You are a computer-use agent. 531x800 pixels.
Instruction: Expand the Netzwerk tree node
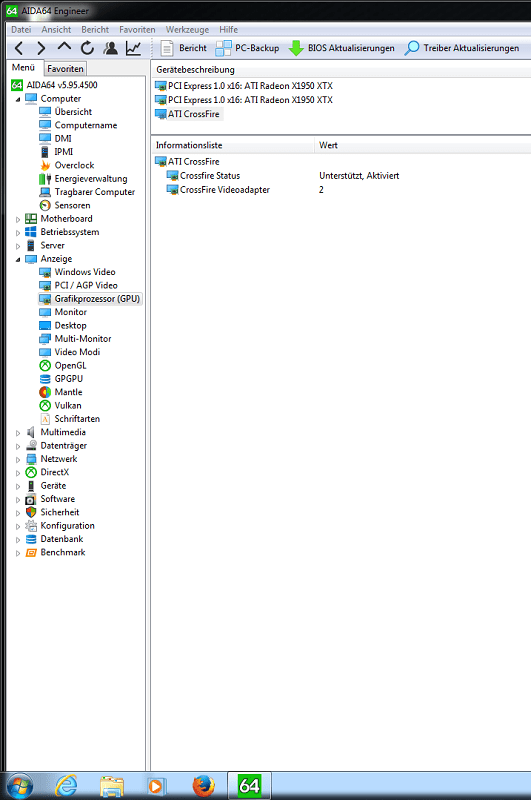click(x=18, y=459)
